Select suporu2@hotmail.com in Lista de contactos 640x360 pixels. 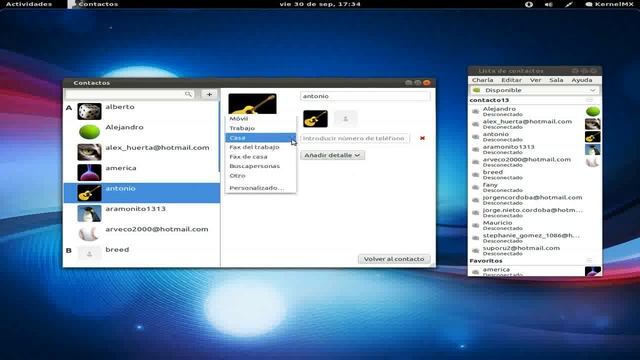coord(535,250)
